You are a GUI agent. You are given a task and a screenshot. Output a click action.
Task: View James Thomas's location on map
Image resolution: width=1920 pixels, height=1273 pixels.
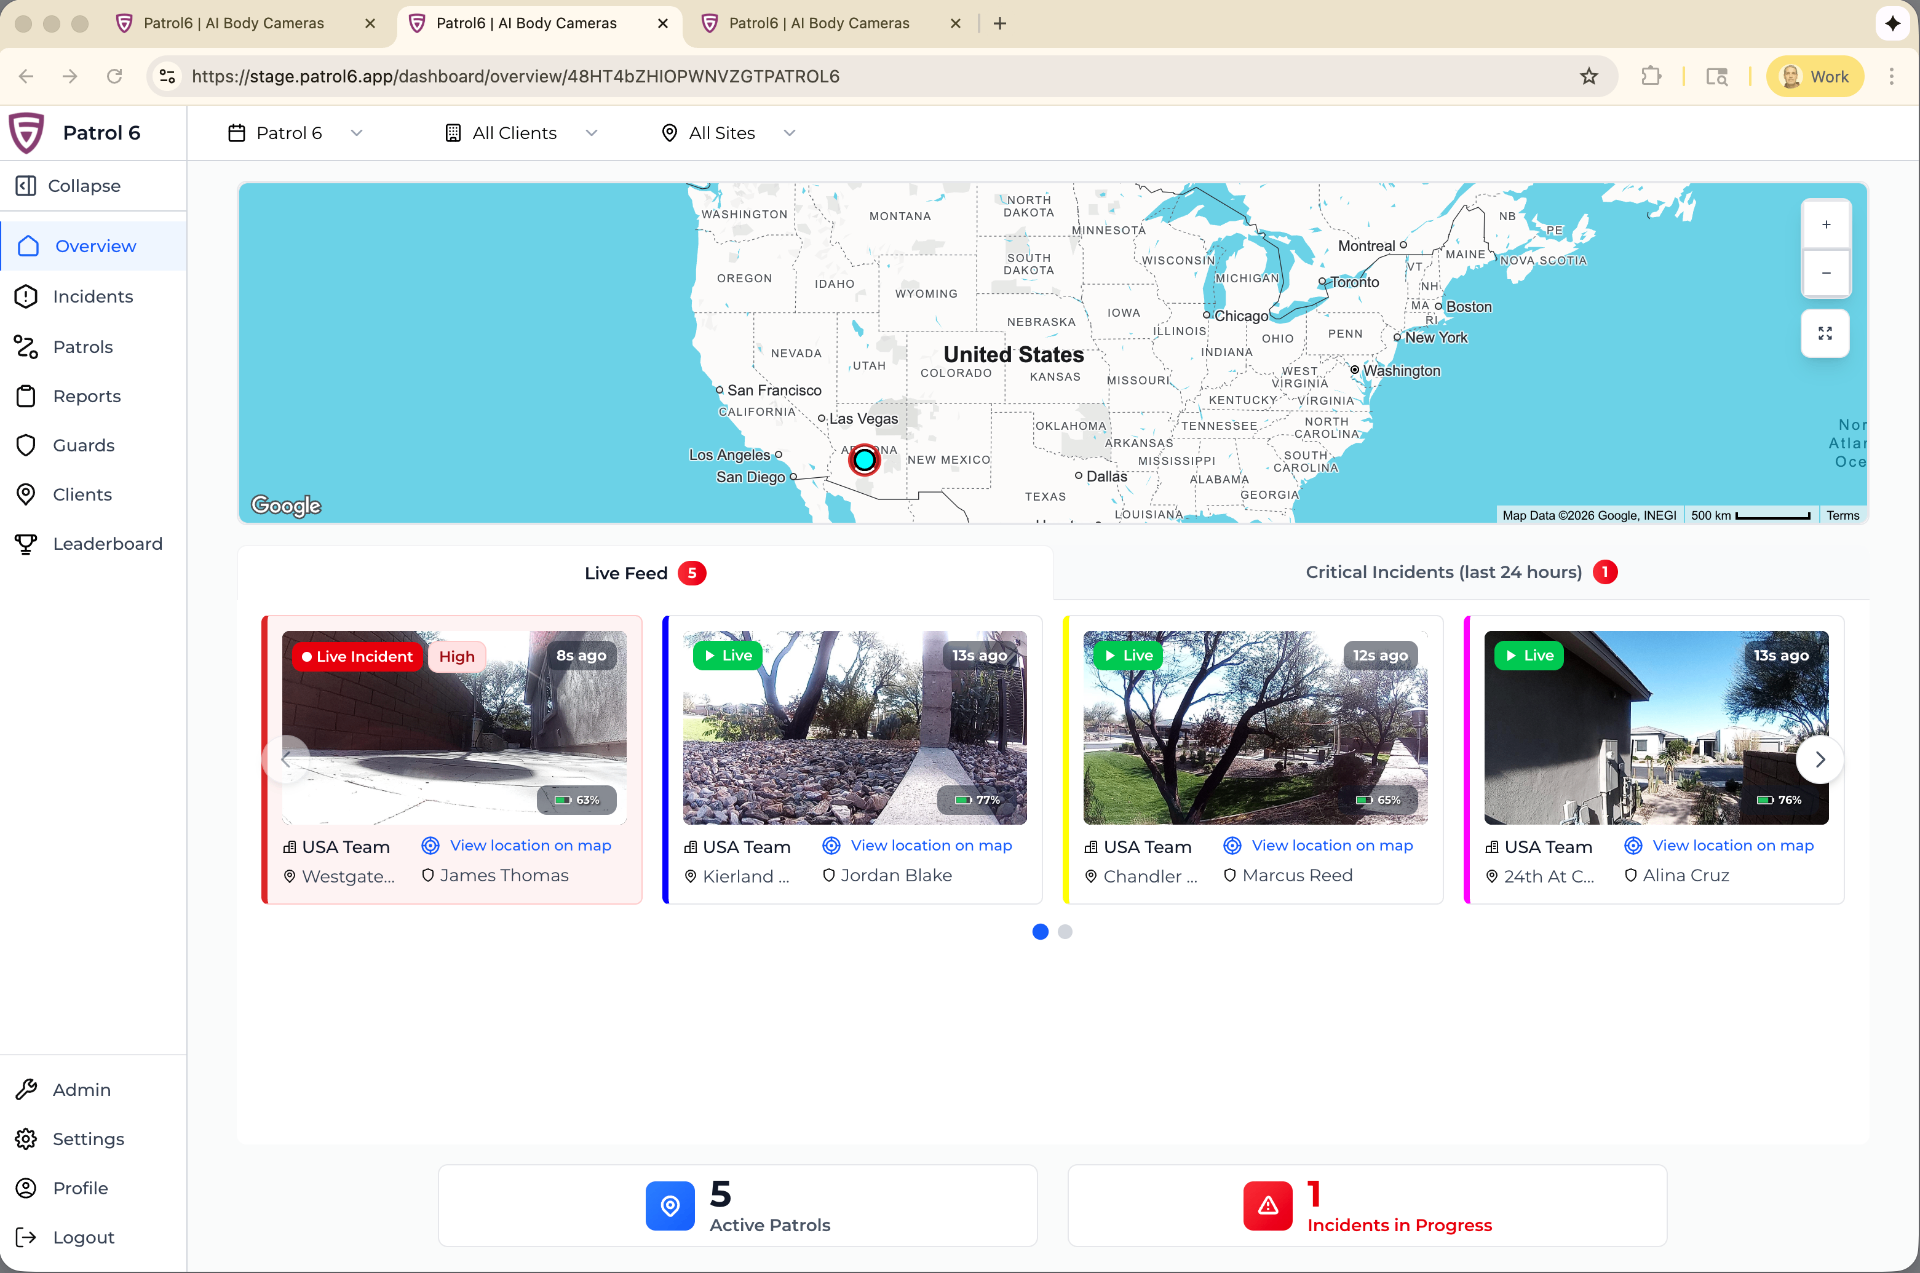point(530,845)
